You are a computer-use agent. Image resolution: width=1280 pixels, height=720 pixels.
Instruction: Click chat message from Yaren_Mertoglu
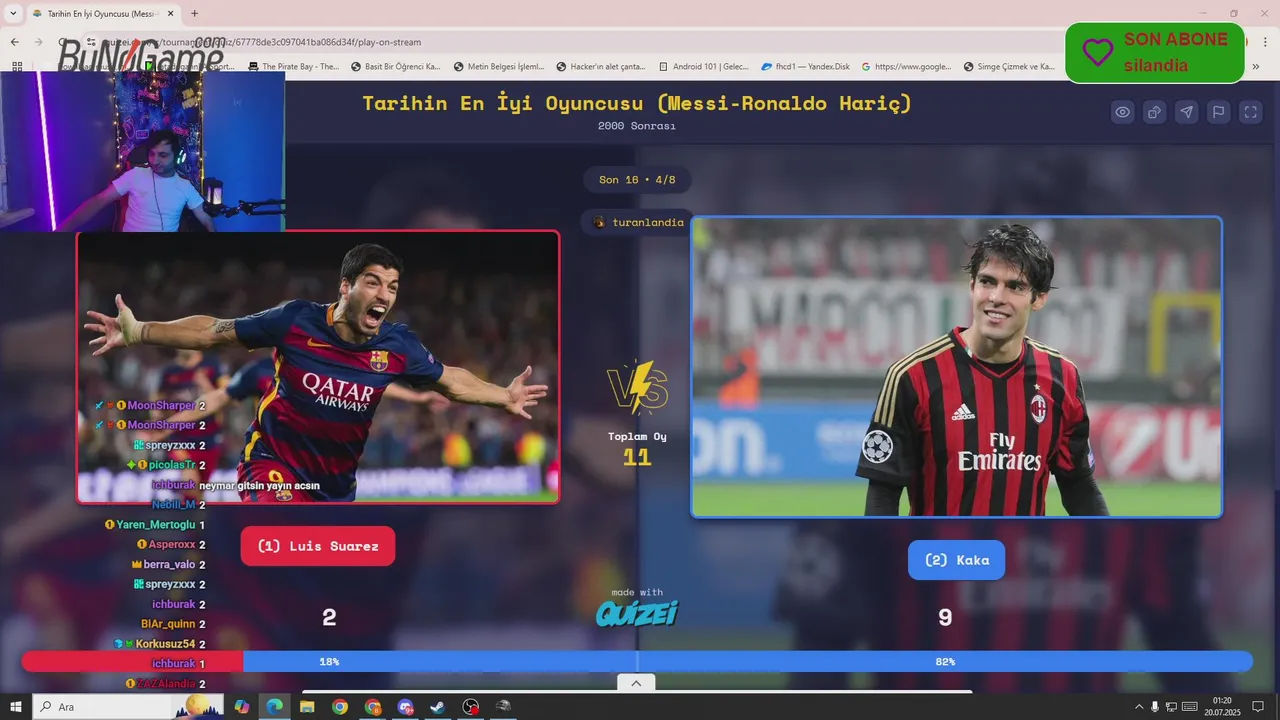[155, 525]
